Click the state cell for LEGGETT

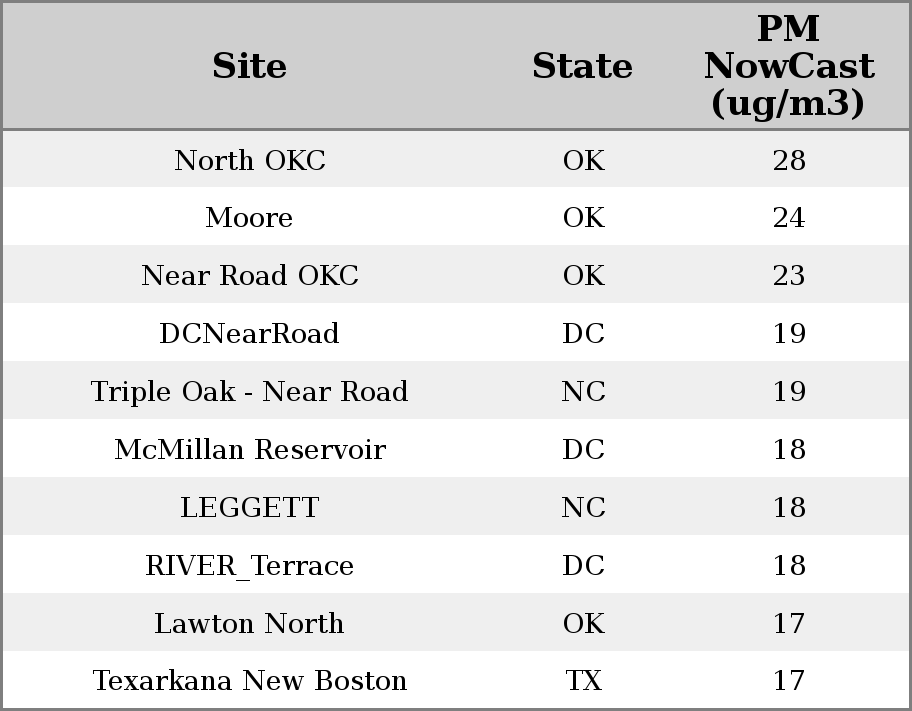click(583, 507)
